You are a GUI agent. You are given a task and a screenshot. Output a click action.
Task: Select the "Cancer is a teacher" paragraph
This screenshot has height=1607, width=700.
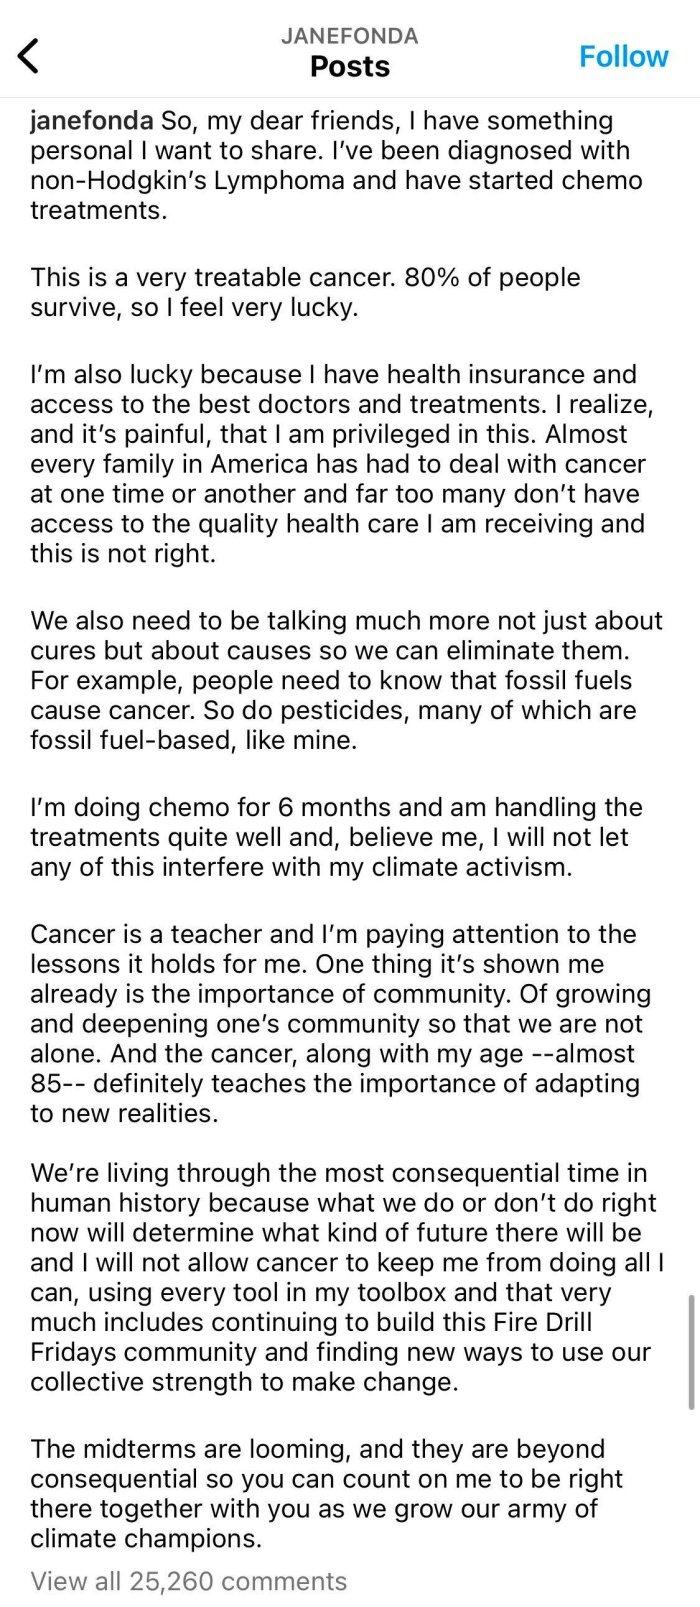pyautogui.click(x=340, y=1023)
